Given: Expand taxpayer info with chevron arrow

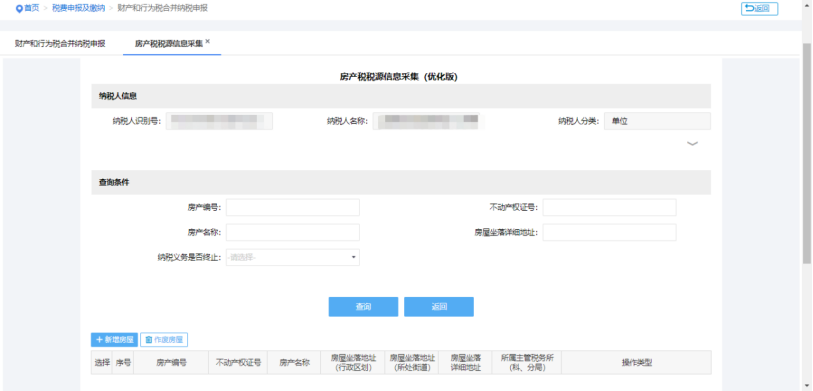Looking at the screenshot, I should pos(692,144).
